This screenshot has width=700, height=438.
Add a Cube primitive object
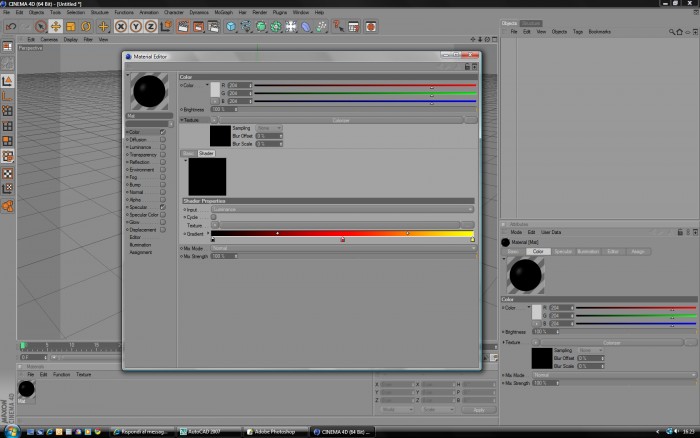[230, 27]
